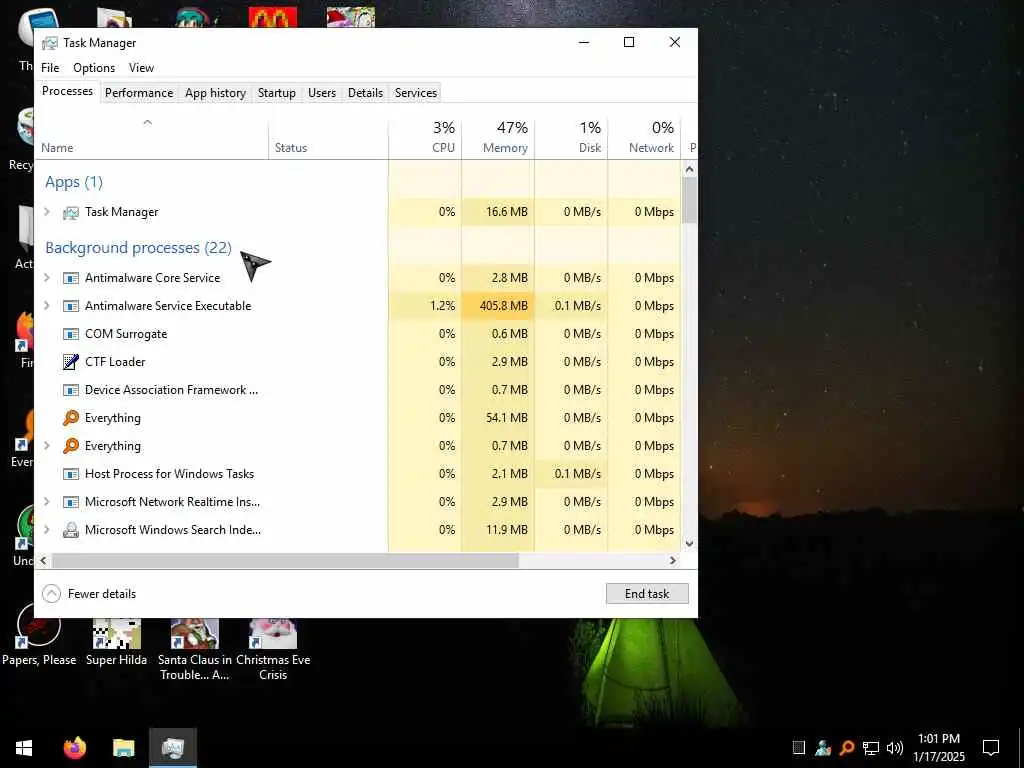This screenshot has width=1024, height=768.
Task: Click the COM Surrogate process icon
Action: coord(71,334)
